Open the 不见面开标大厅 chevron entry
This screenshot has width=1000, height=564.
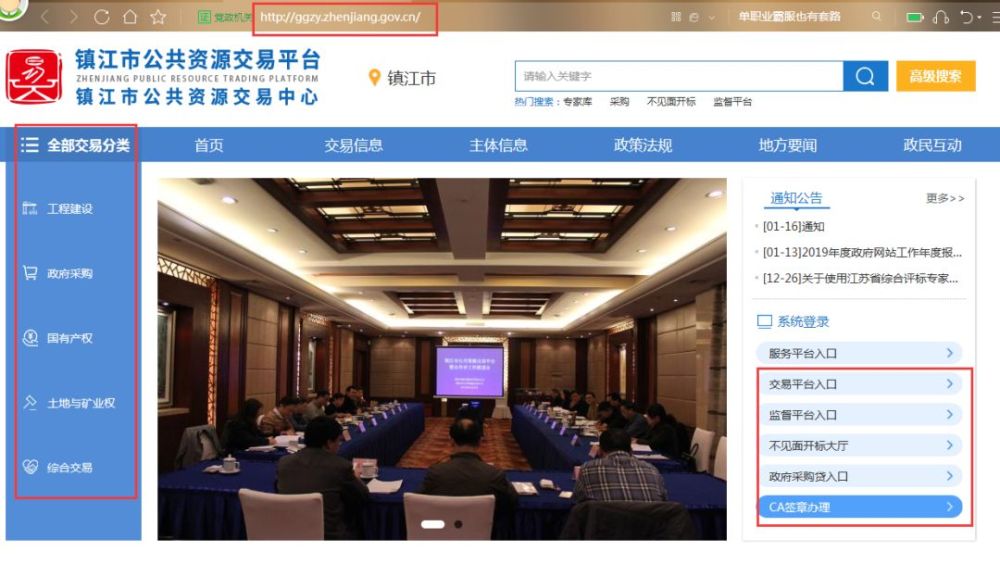[949, 445]
